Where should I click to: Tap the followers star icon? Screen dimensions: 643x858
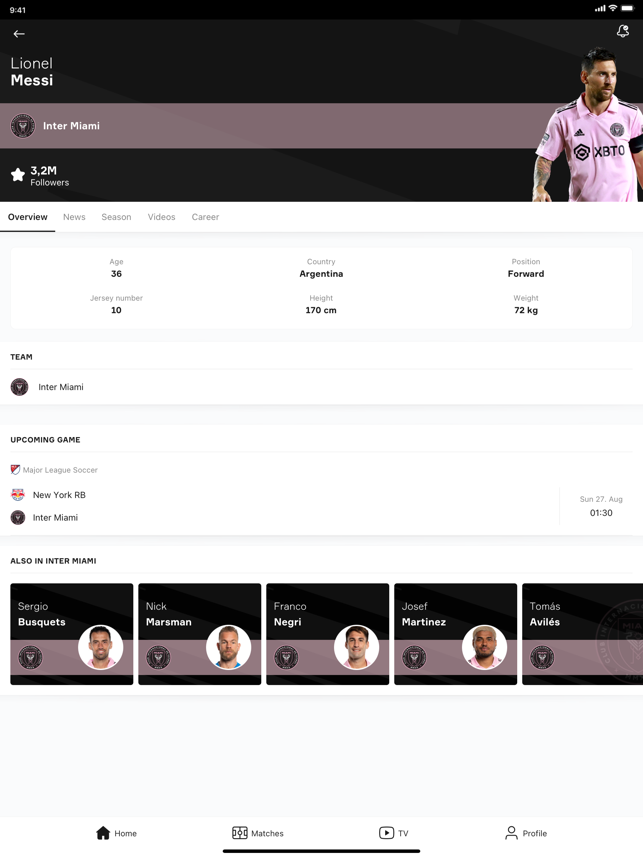tap(18, 175)
